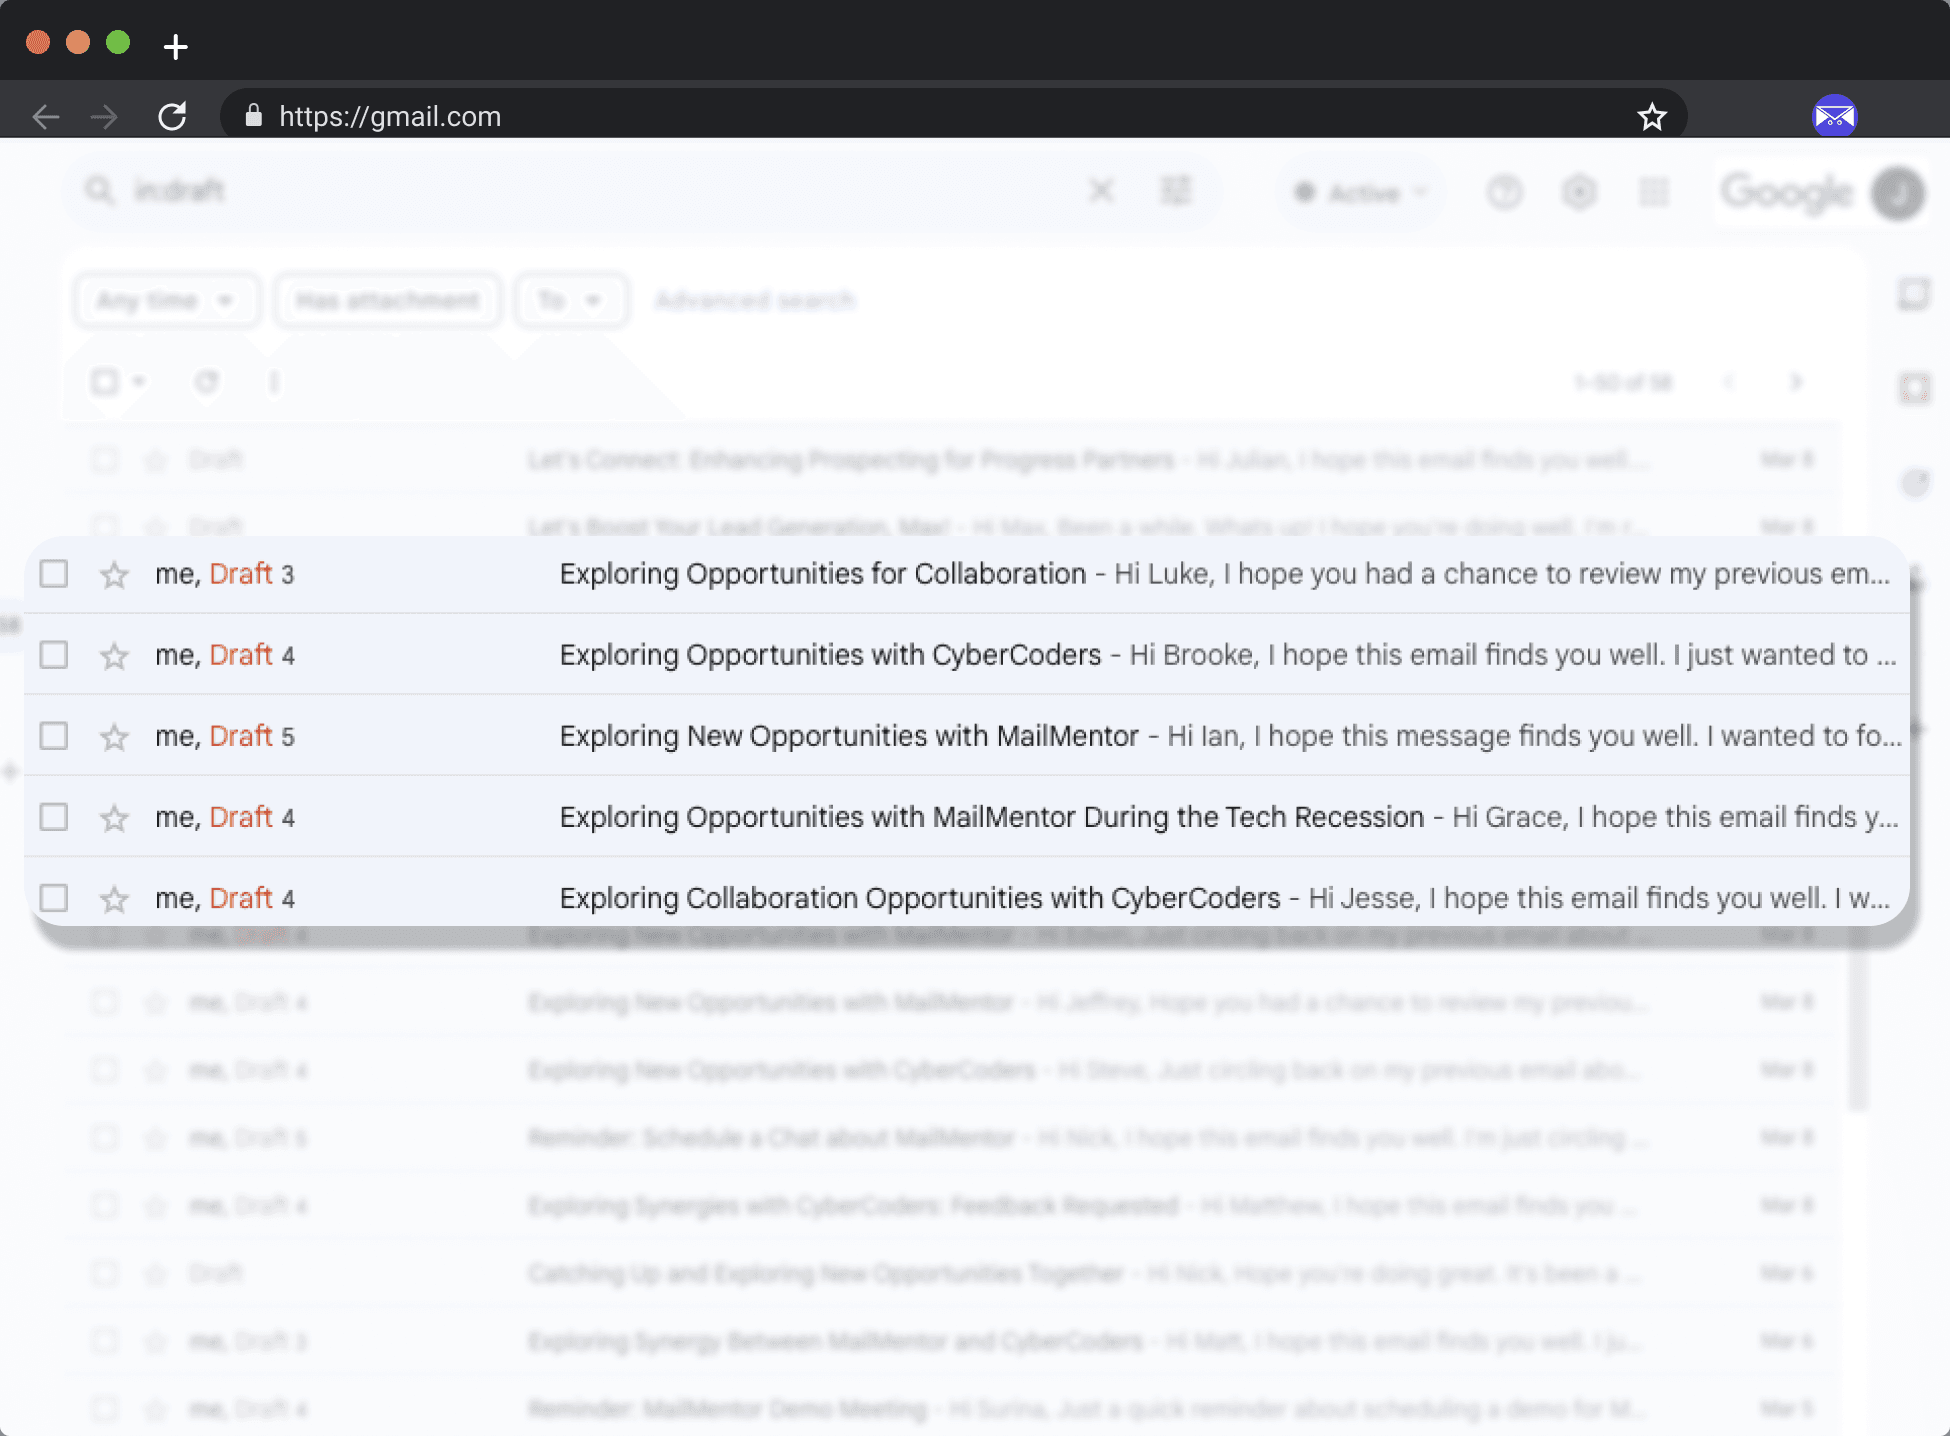This screenshot has width=1950, height=1436.
Task: Open Google Keep from the right side panel
Action: 1915,388
